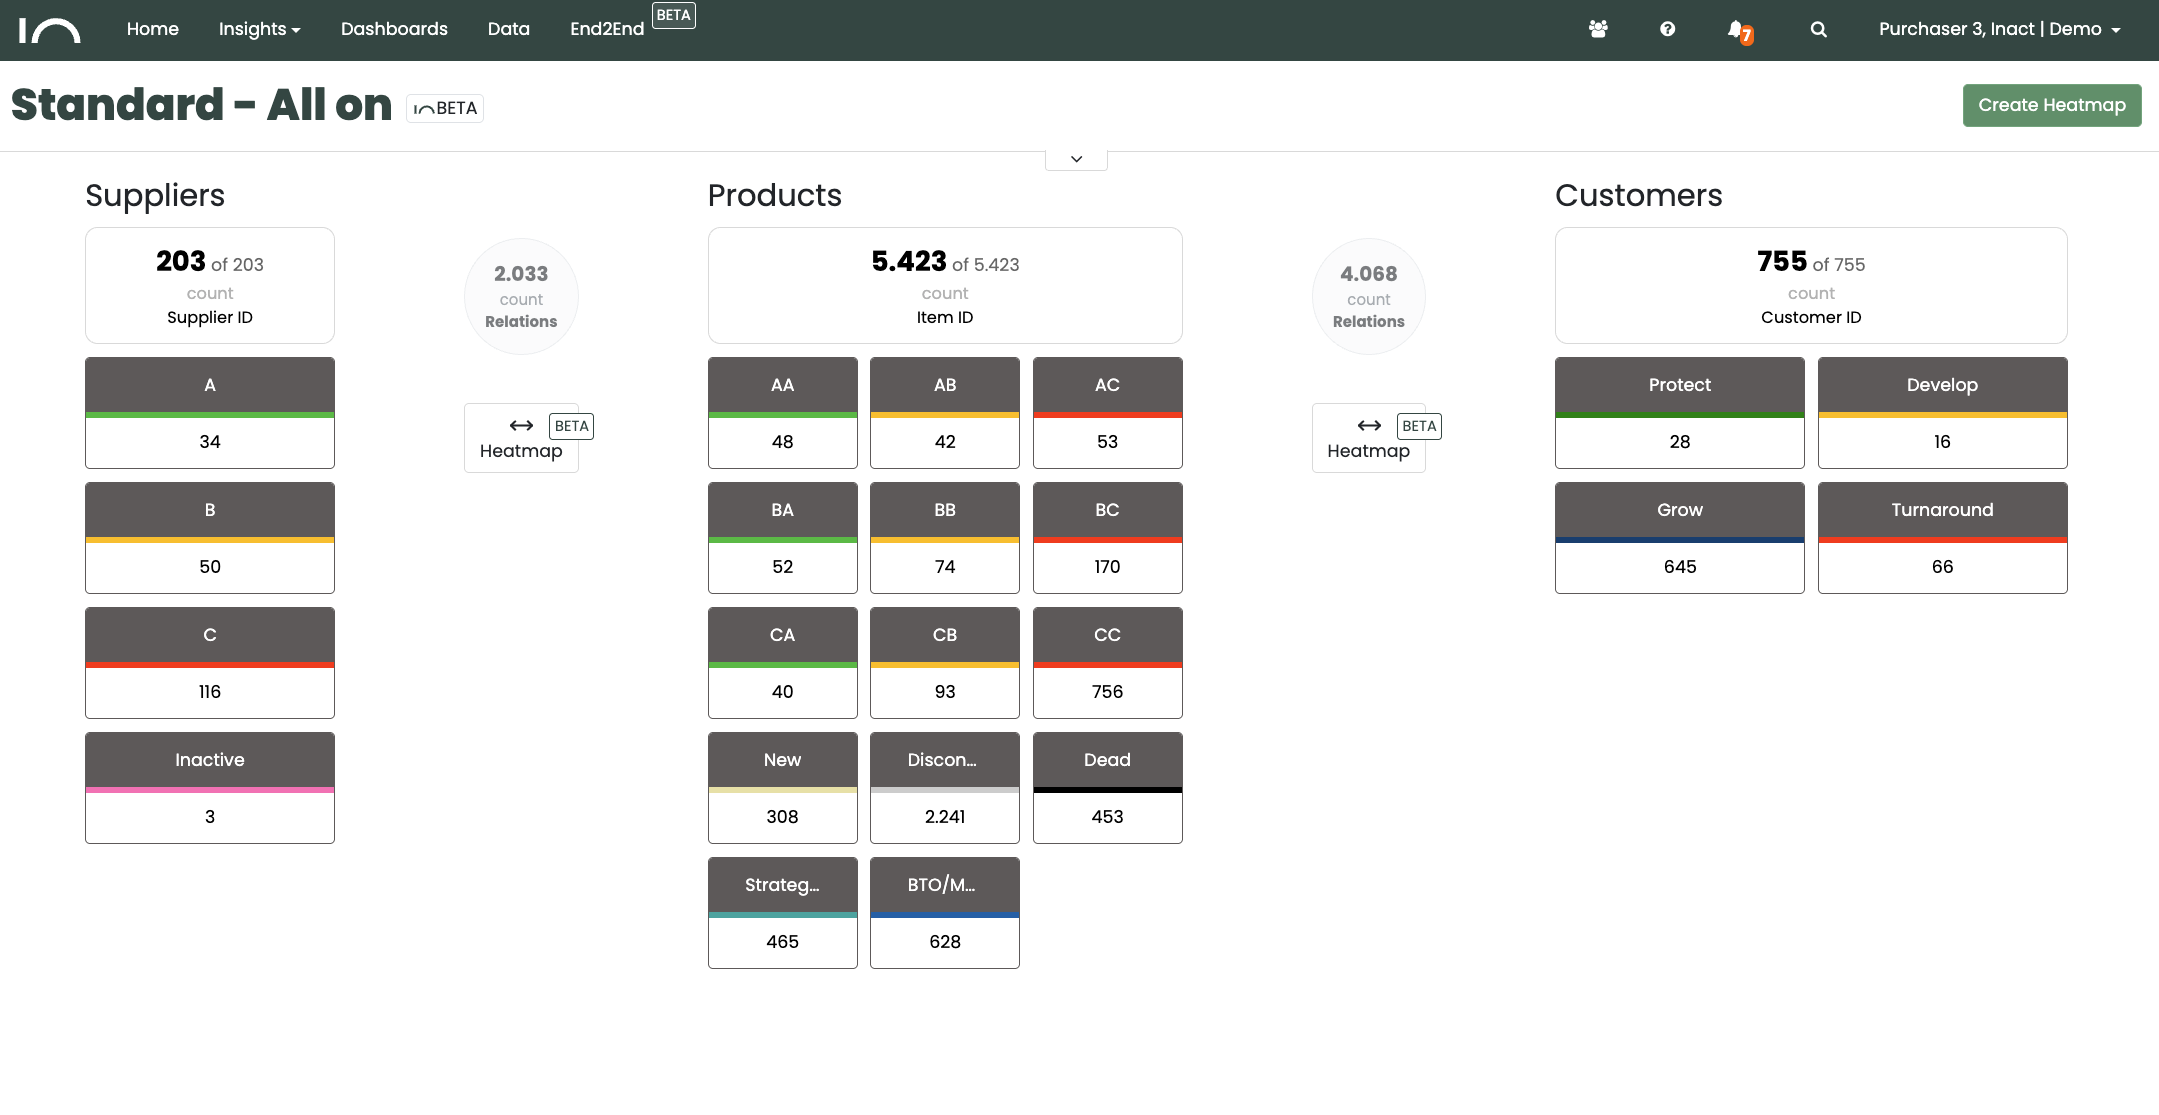Open the Suppliers-Products Heatmap arrow button
Viewport: 2159px width, 1115px height.
(x=521, y=438)
